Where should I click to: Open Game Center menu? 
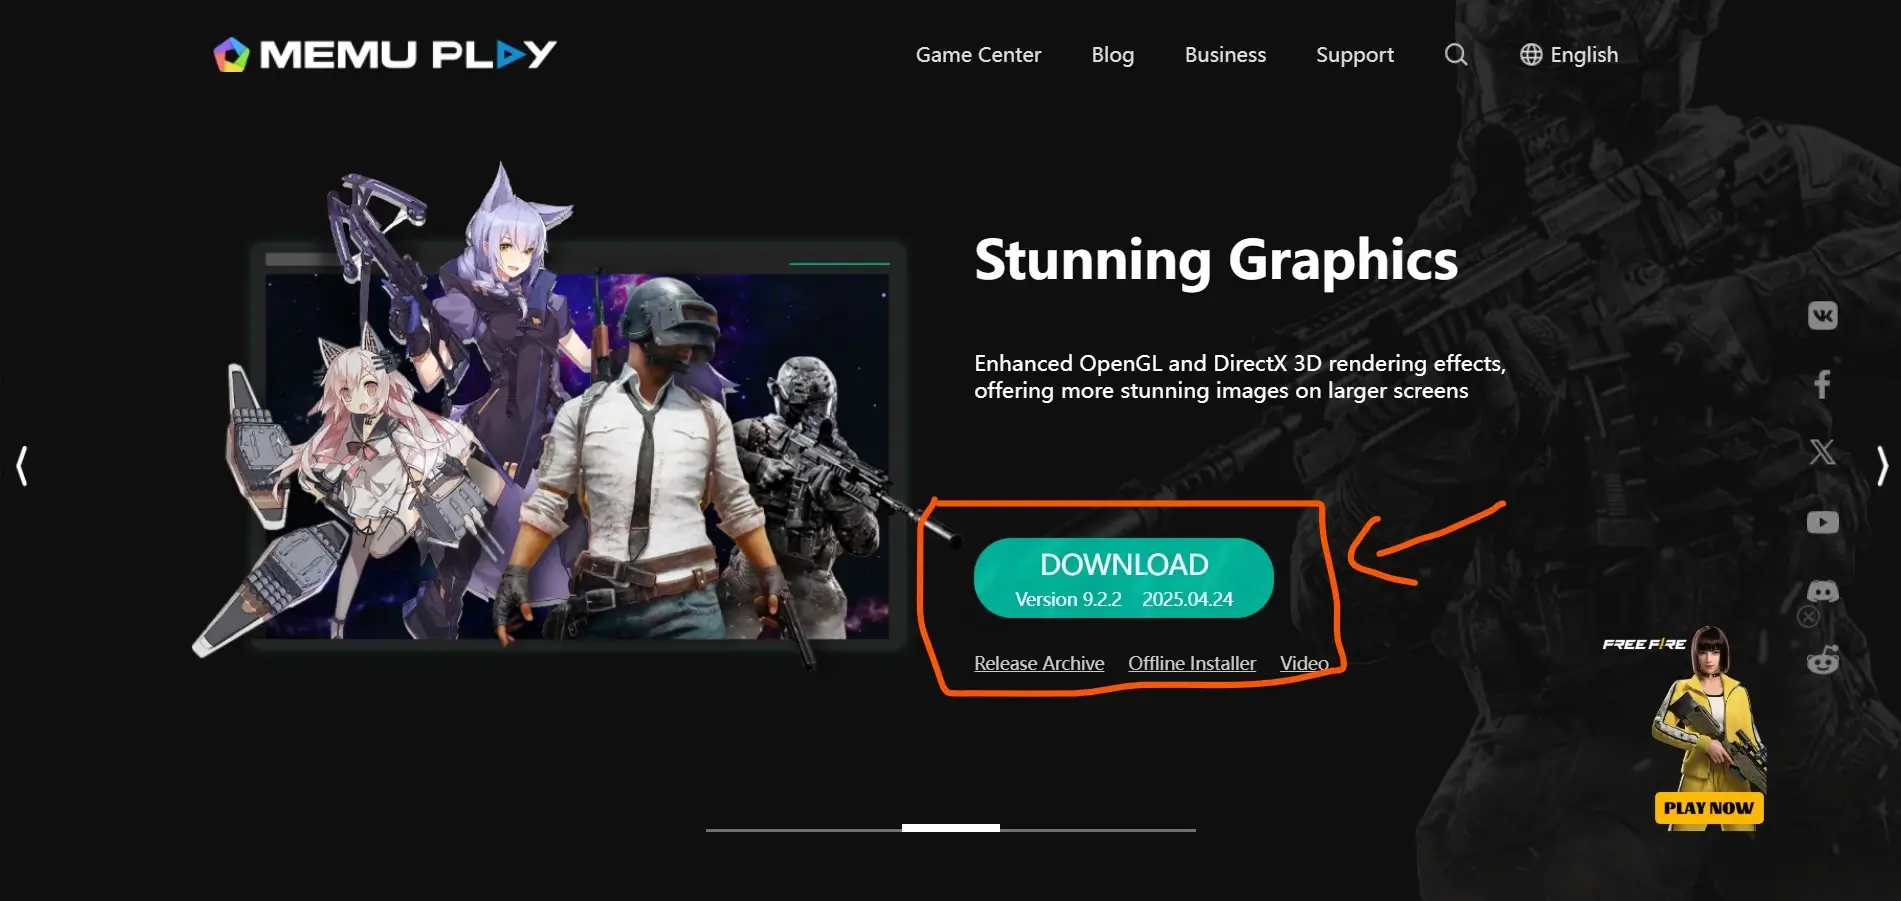[x=978, y=55]
